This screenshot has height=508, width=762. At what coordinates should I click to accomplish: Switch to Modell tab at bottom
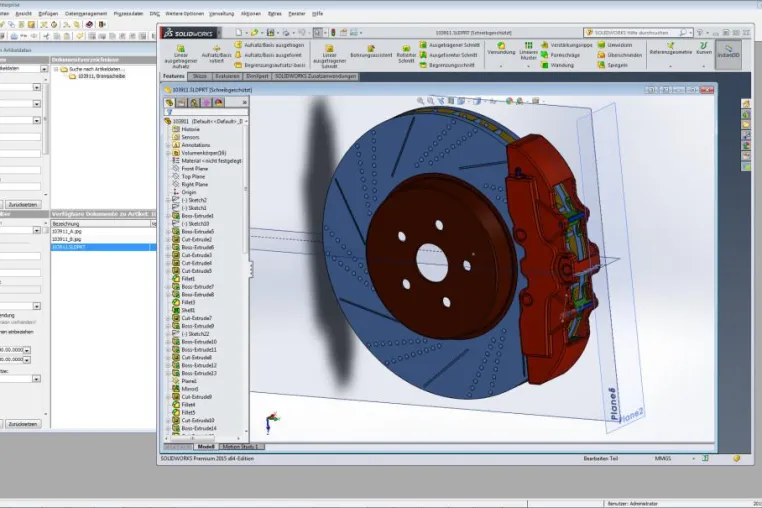coord(206,446)
